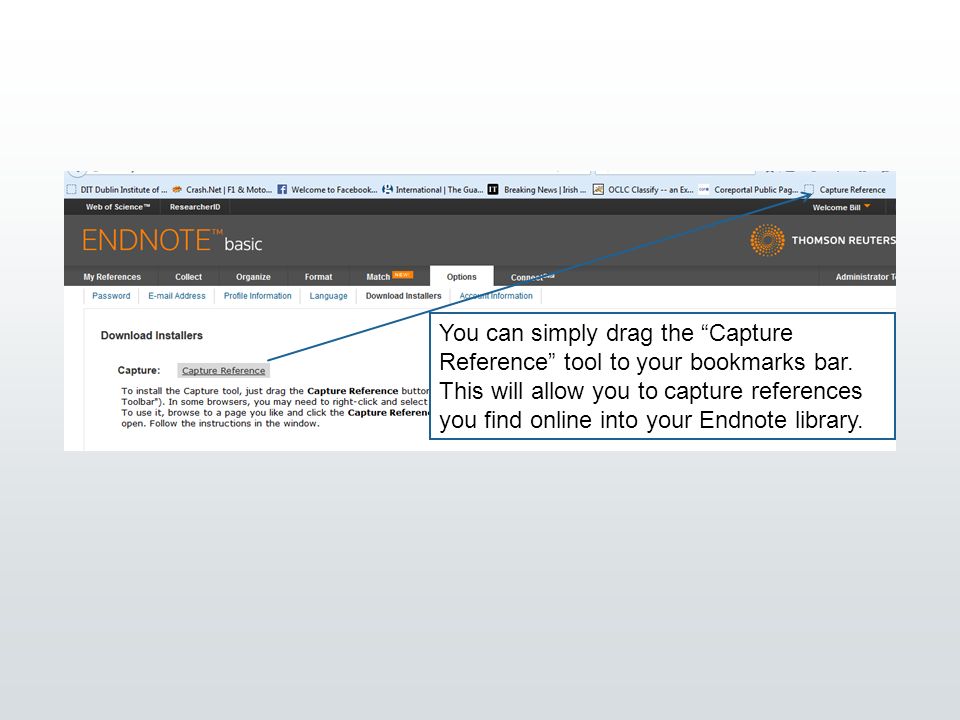Click the Guardian bookmark favicon
960x720 pixels.
tap(387, 190)
